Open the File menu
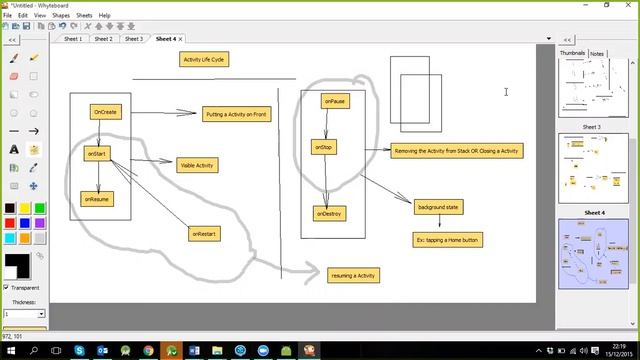The width and height of the screenshot is (640, 360). pyautogui.click(x=7, y=16)
